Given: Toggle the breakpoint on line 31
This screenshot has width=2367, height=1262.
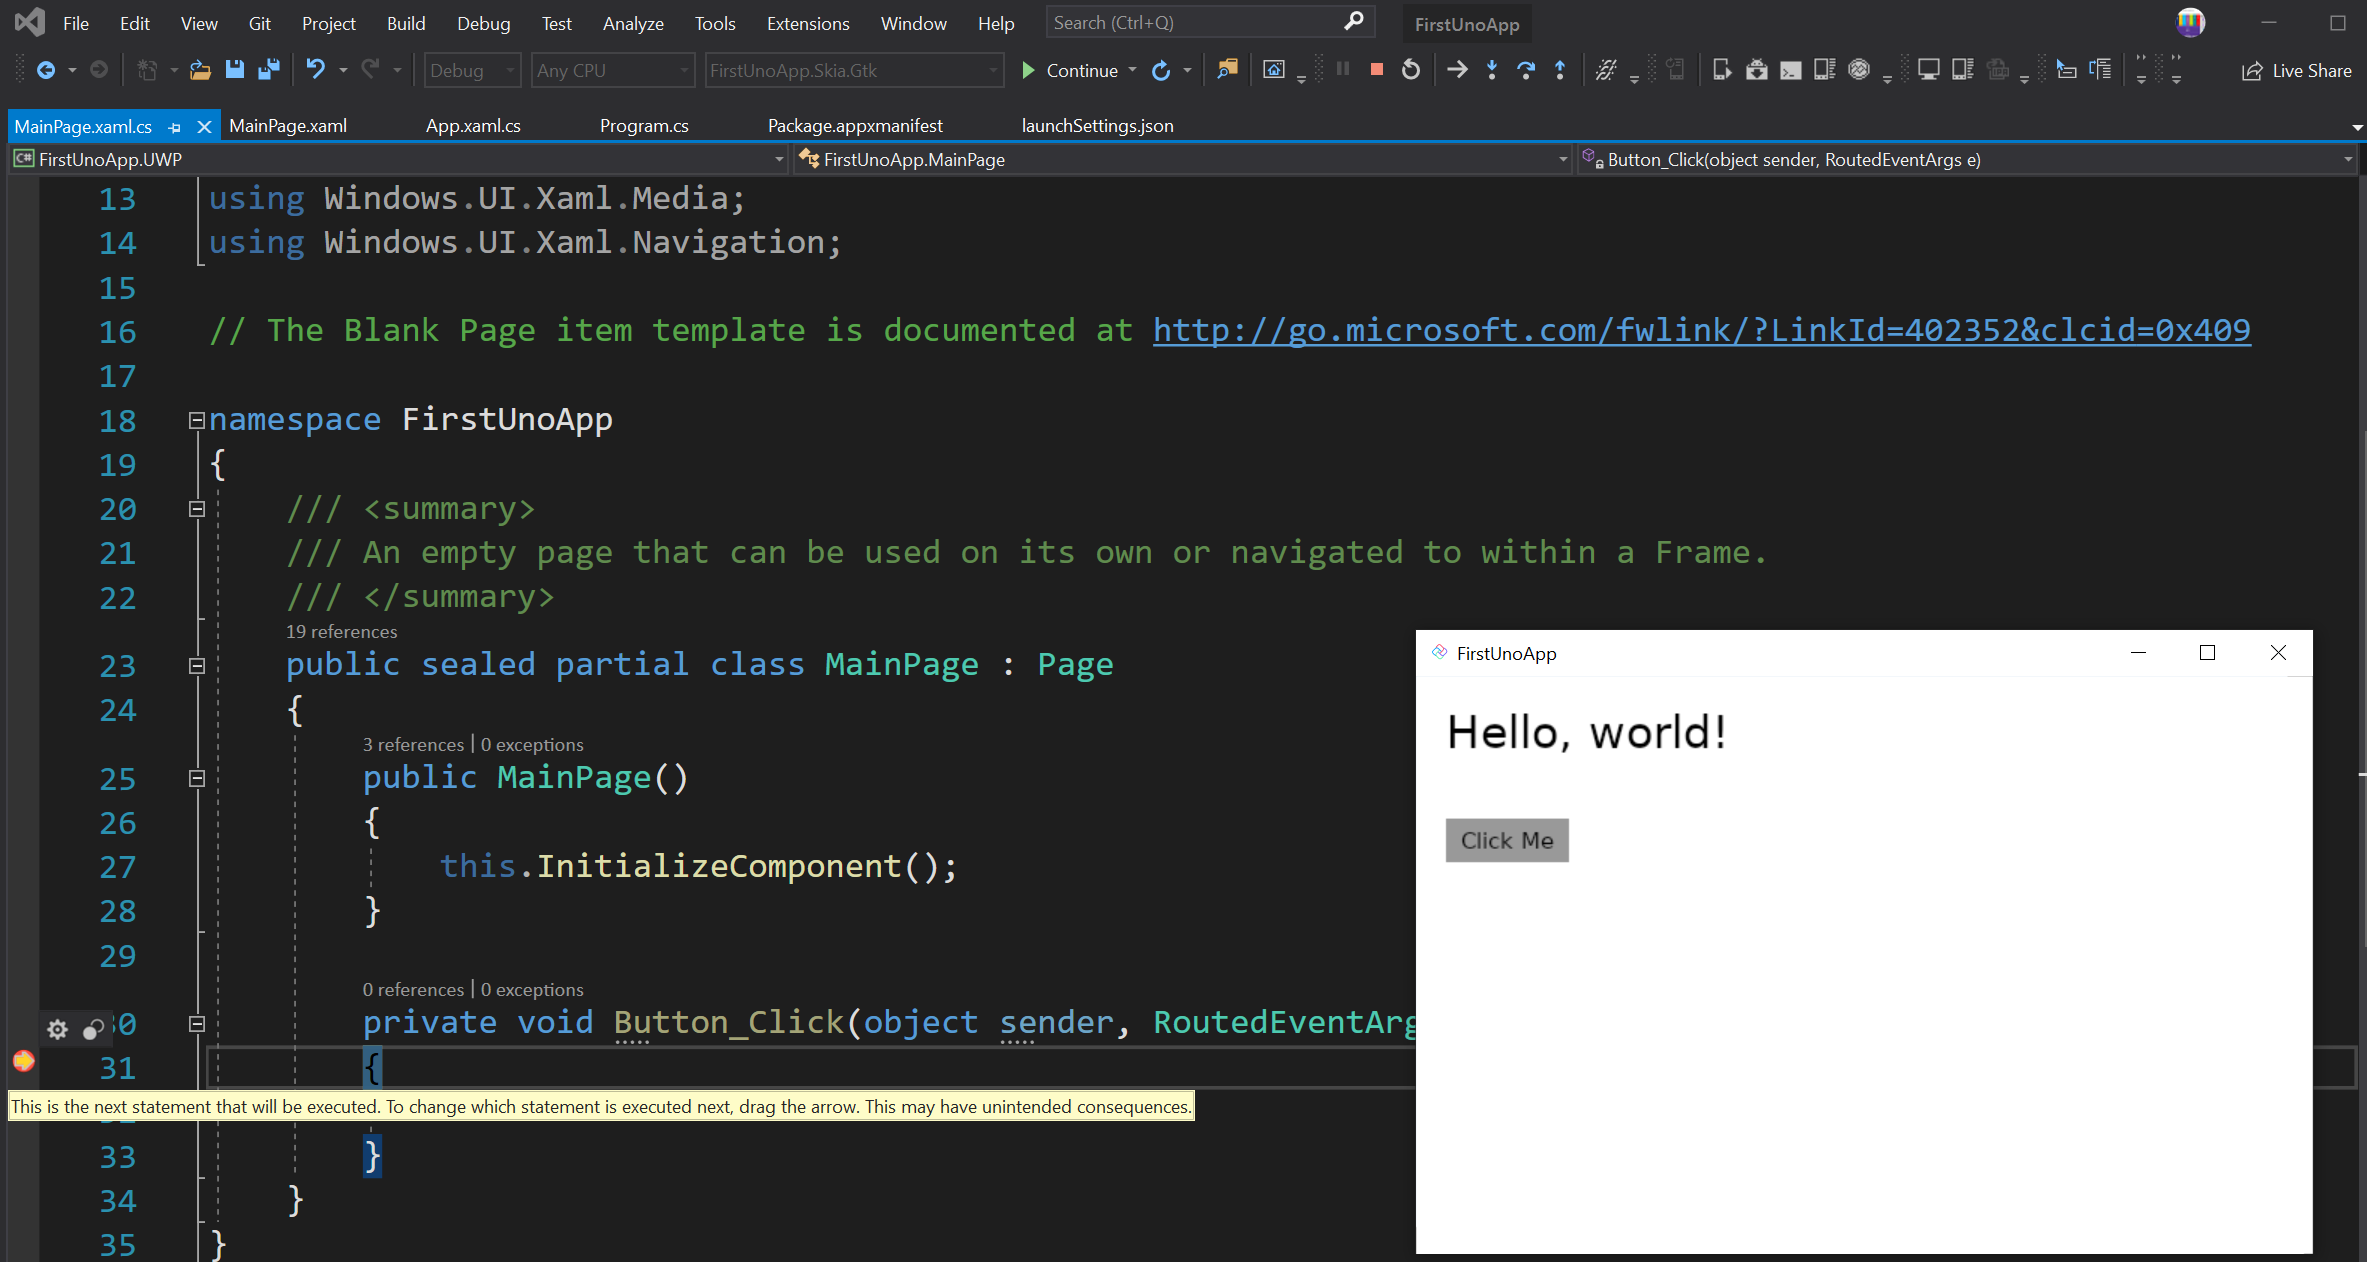Looking at the screenshot, I should [x=23, y=1062].
